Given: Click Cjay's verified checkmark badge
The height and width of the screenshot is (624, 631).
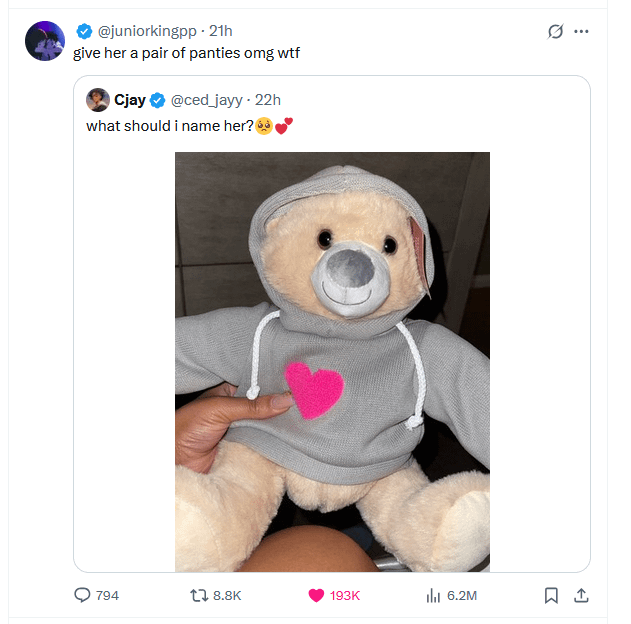Looking at the screenshot, I should pos(157,101).
